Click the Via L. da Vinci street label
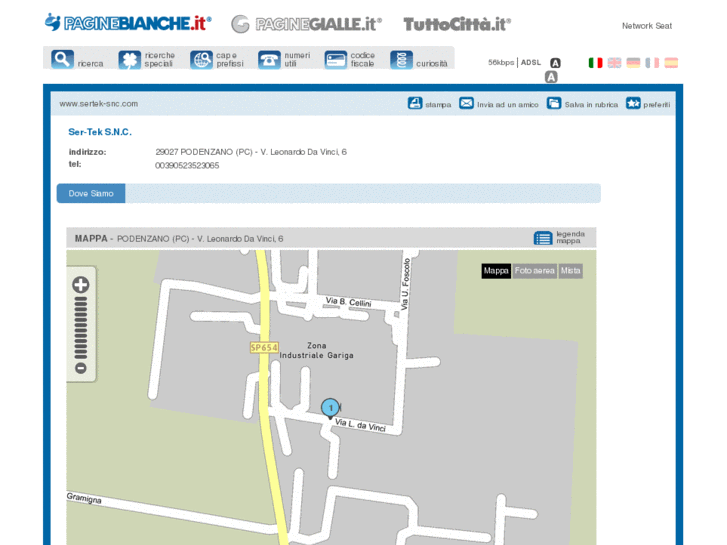727x545 pixels. click(360, 425)
